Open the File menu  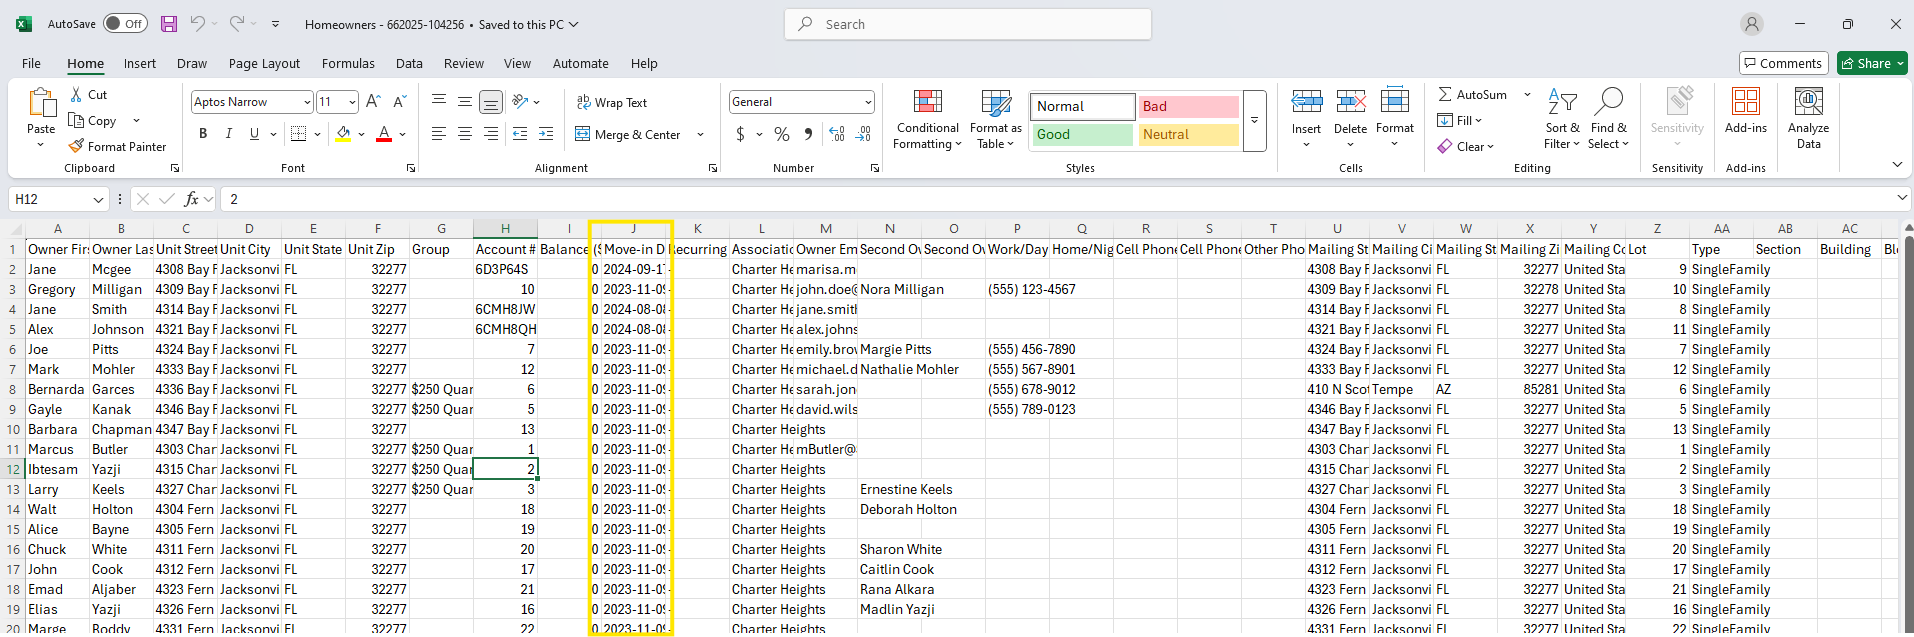pyautogui.click(x=32, y=63)
